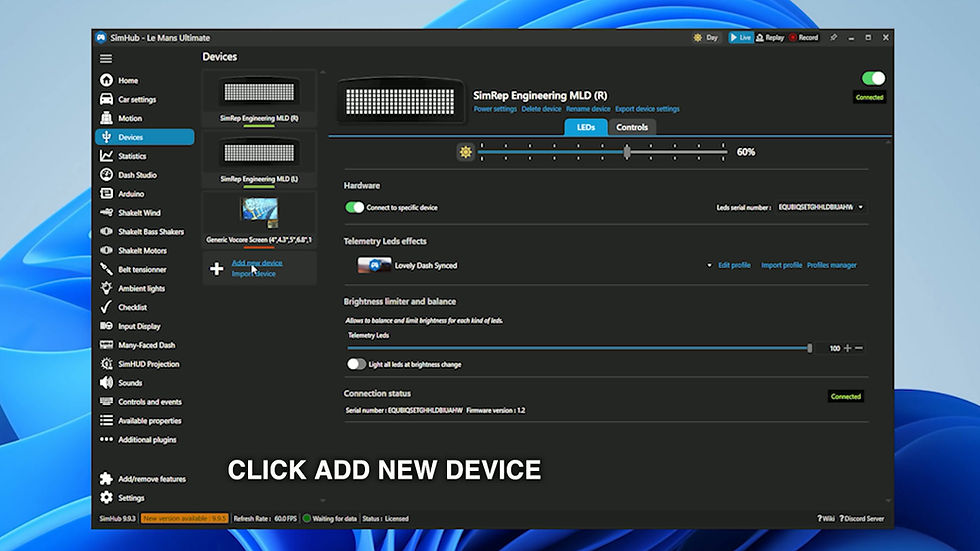Click the Export device settings link
Viewport: 980px width, 551px height.
pyautogui.click(x=647, y=109)
